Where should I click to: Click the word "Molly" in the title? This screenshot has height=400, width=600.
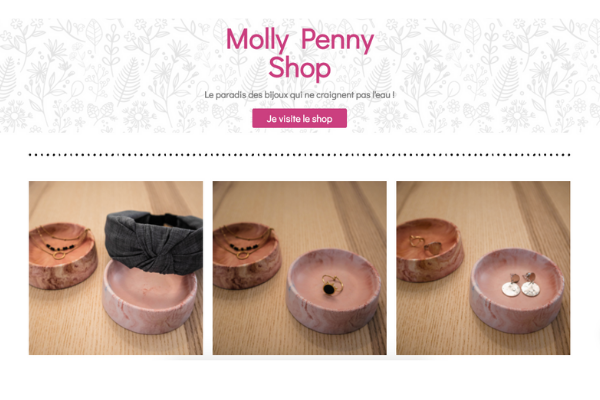[x=258, y=40]
